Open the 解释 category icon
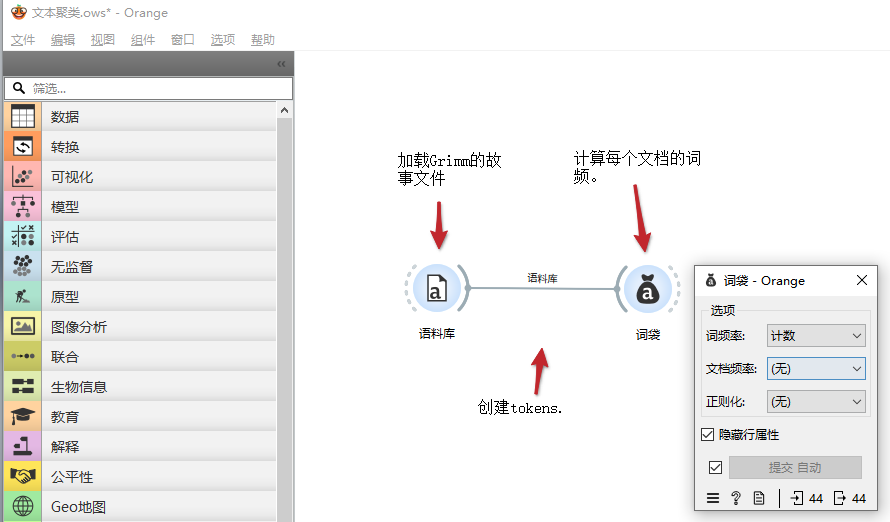Viewport: 890px width, 522px height. [23, 447]
